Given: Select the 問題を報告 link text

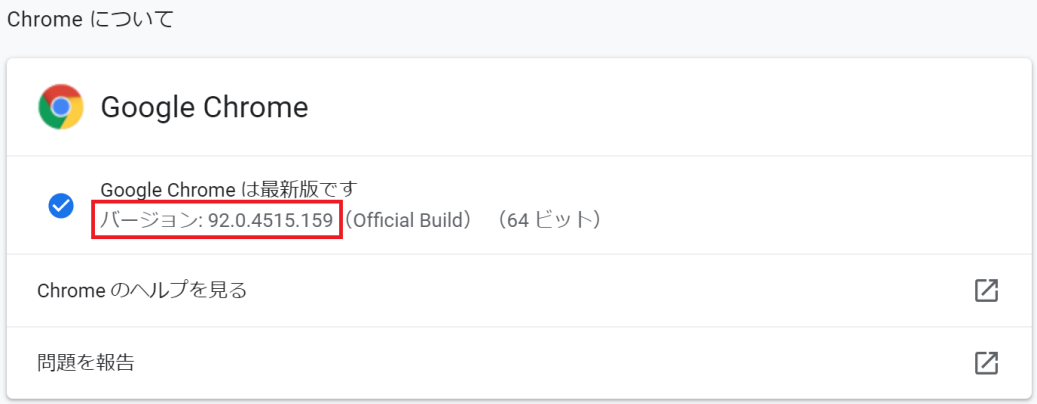Looking at the screenshot, I should (x=86, y=362).
